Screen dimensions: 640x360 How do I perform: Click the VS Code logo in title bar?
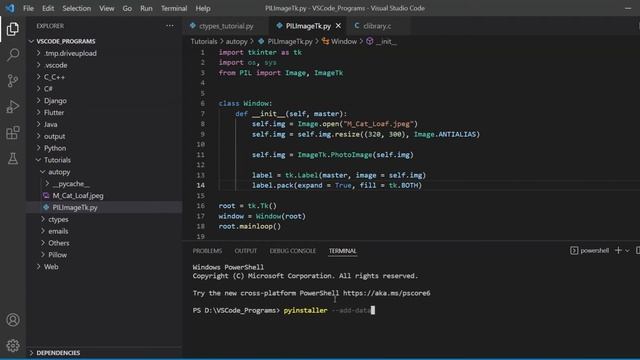point(10,8)
